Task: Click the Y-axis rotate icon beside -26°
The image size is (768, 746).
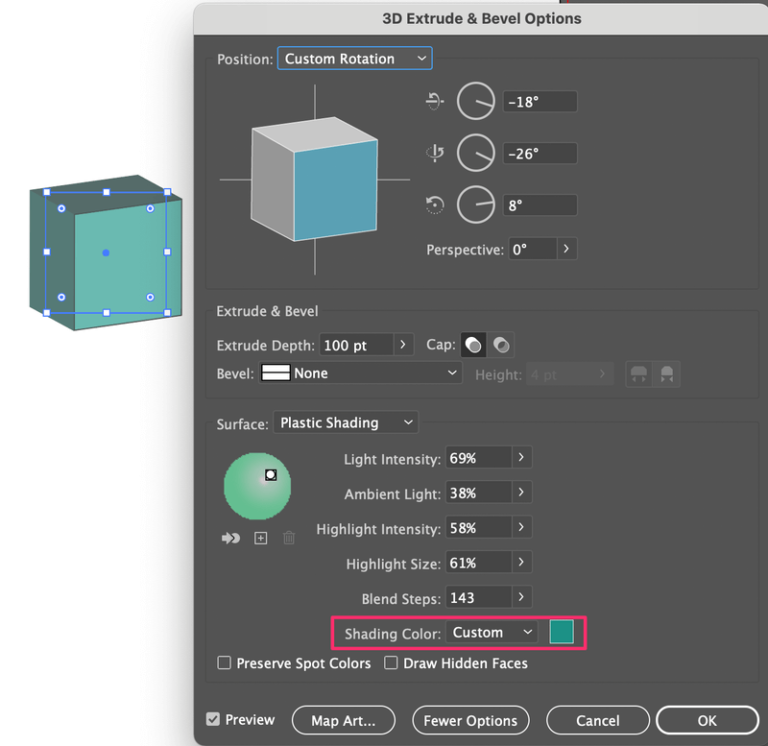Action: [434, 153]
